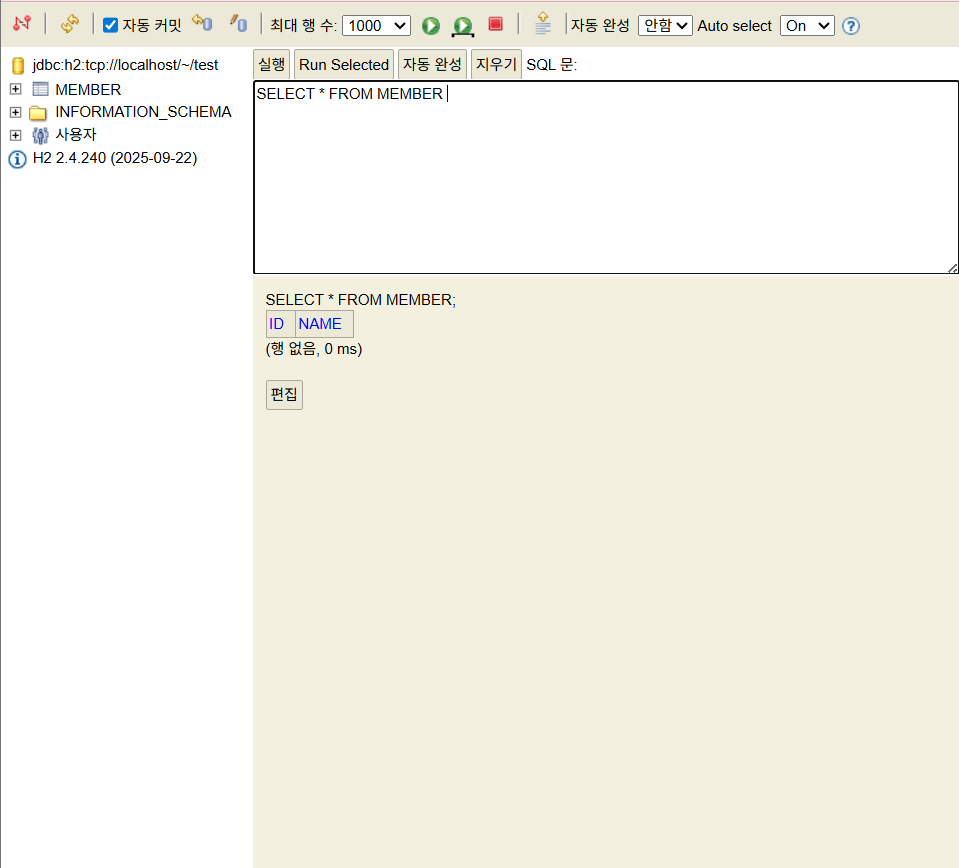Expand the INFORMATION_SCHEMA node

[16, 113]
